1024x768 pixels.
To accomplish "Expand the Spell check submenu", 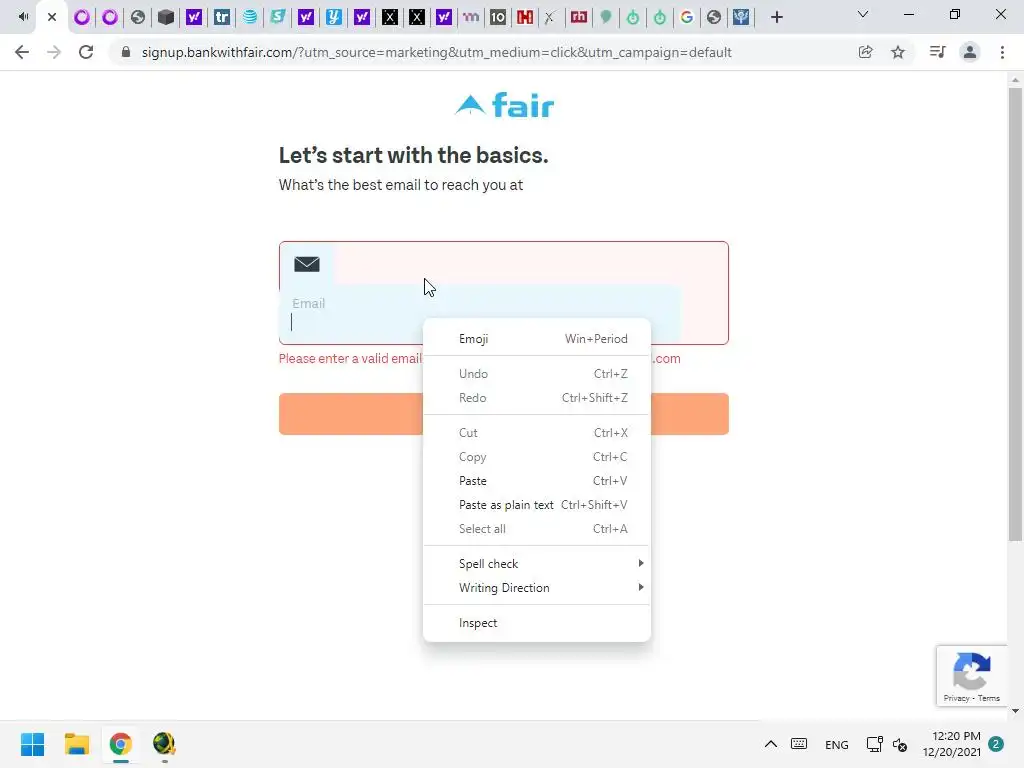I will [537, 564].
